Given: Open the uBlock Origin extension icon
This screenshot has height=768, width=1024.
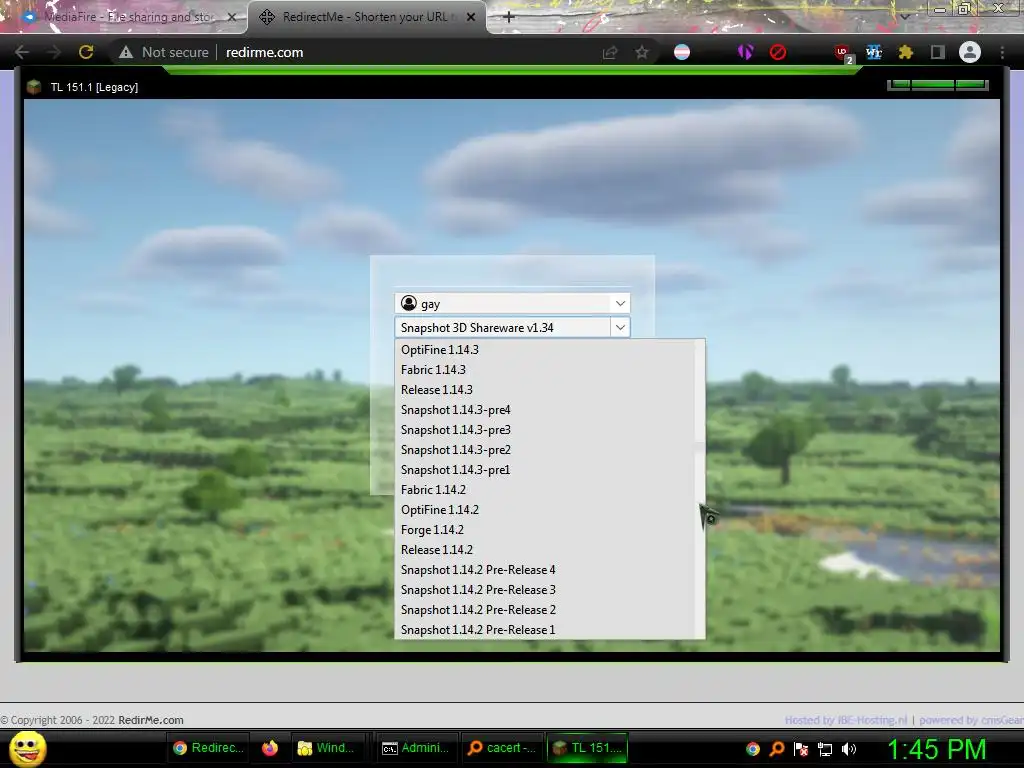Looking at the screenshot, I should pyautogui.click(x=842, y=53).
